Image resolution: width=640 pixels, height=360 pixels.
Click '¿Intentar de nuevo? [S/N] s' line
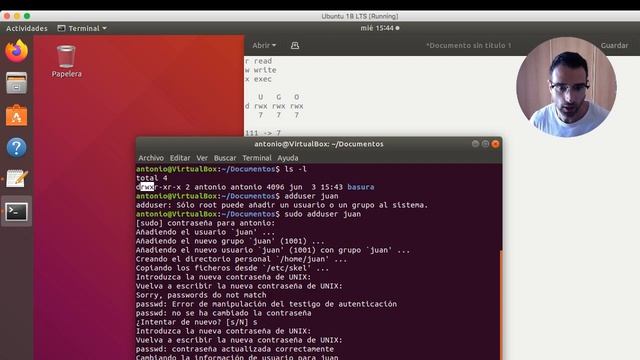coord(197,322)
